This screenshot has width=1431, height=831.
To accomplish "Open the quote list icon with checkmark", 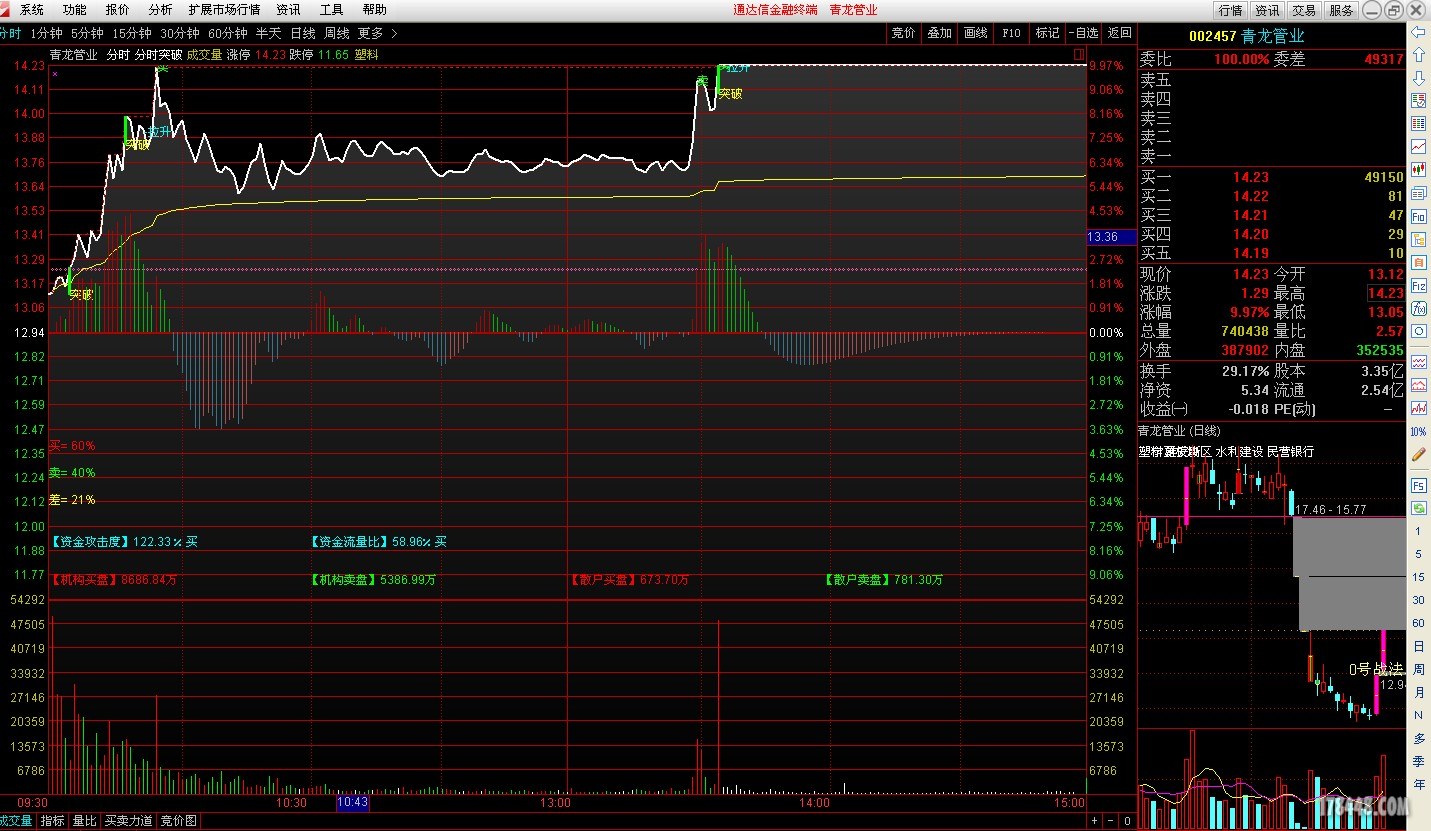I will click(x=1418, y=101).
